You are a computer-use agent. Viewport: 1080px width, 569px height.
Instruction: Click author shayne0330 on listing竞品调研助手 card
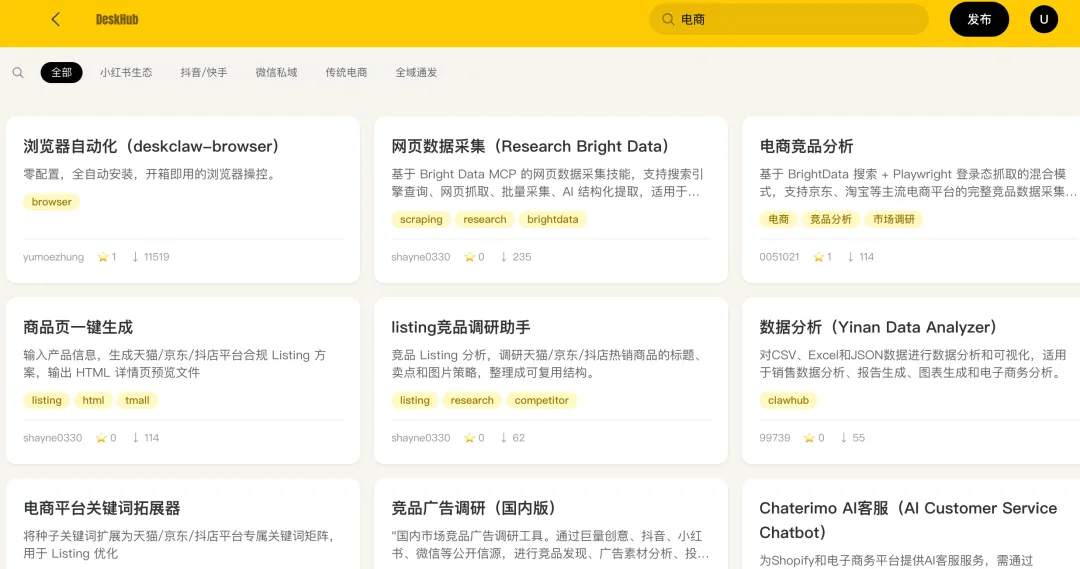coord(421,438)
